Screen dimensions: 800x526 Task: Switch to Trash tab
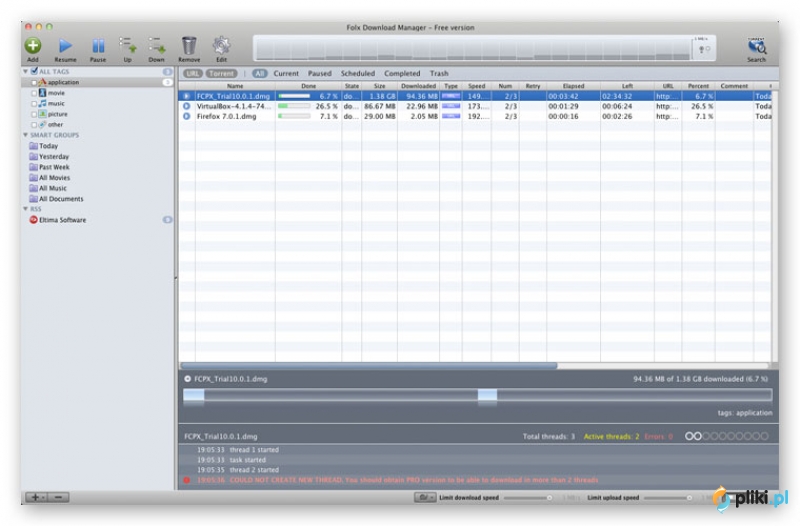[439, 73]
